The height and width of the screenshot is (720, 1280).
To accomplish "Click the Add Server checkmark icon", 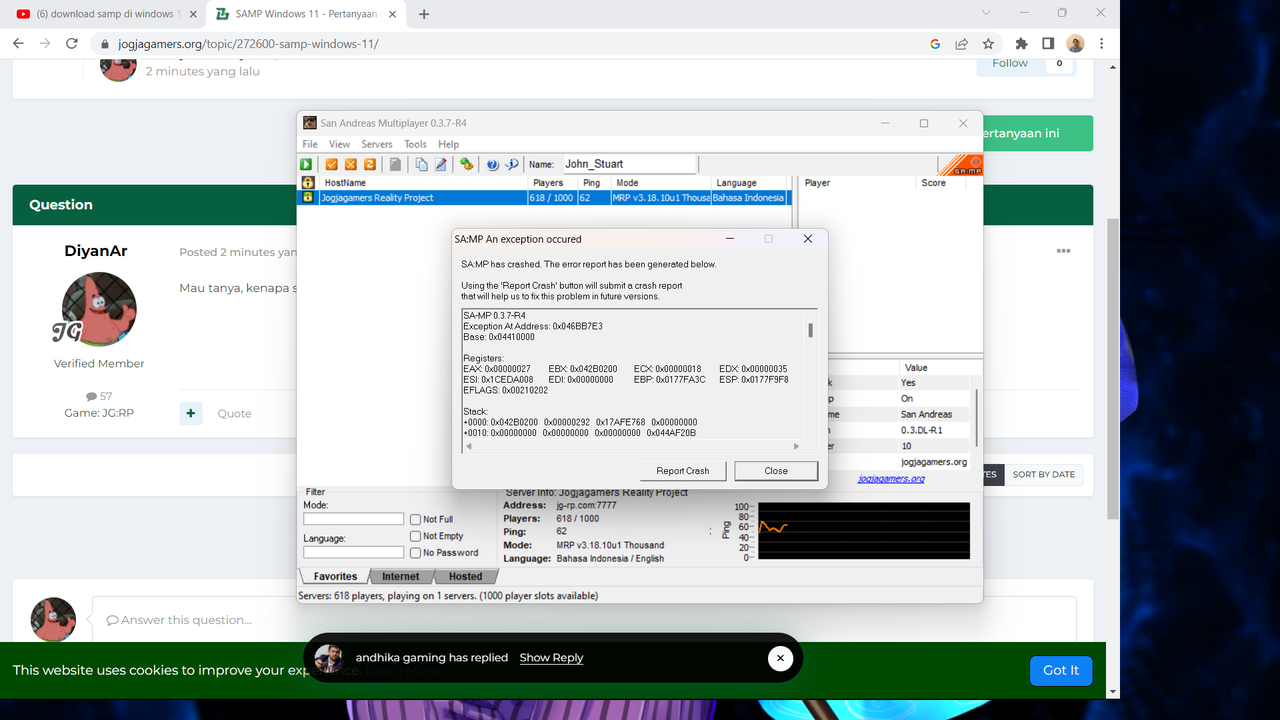I will (x=332, y=164).
